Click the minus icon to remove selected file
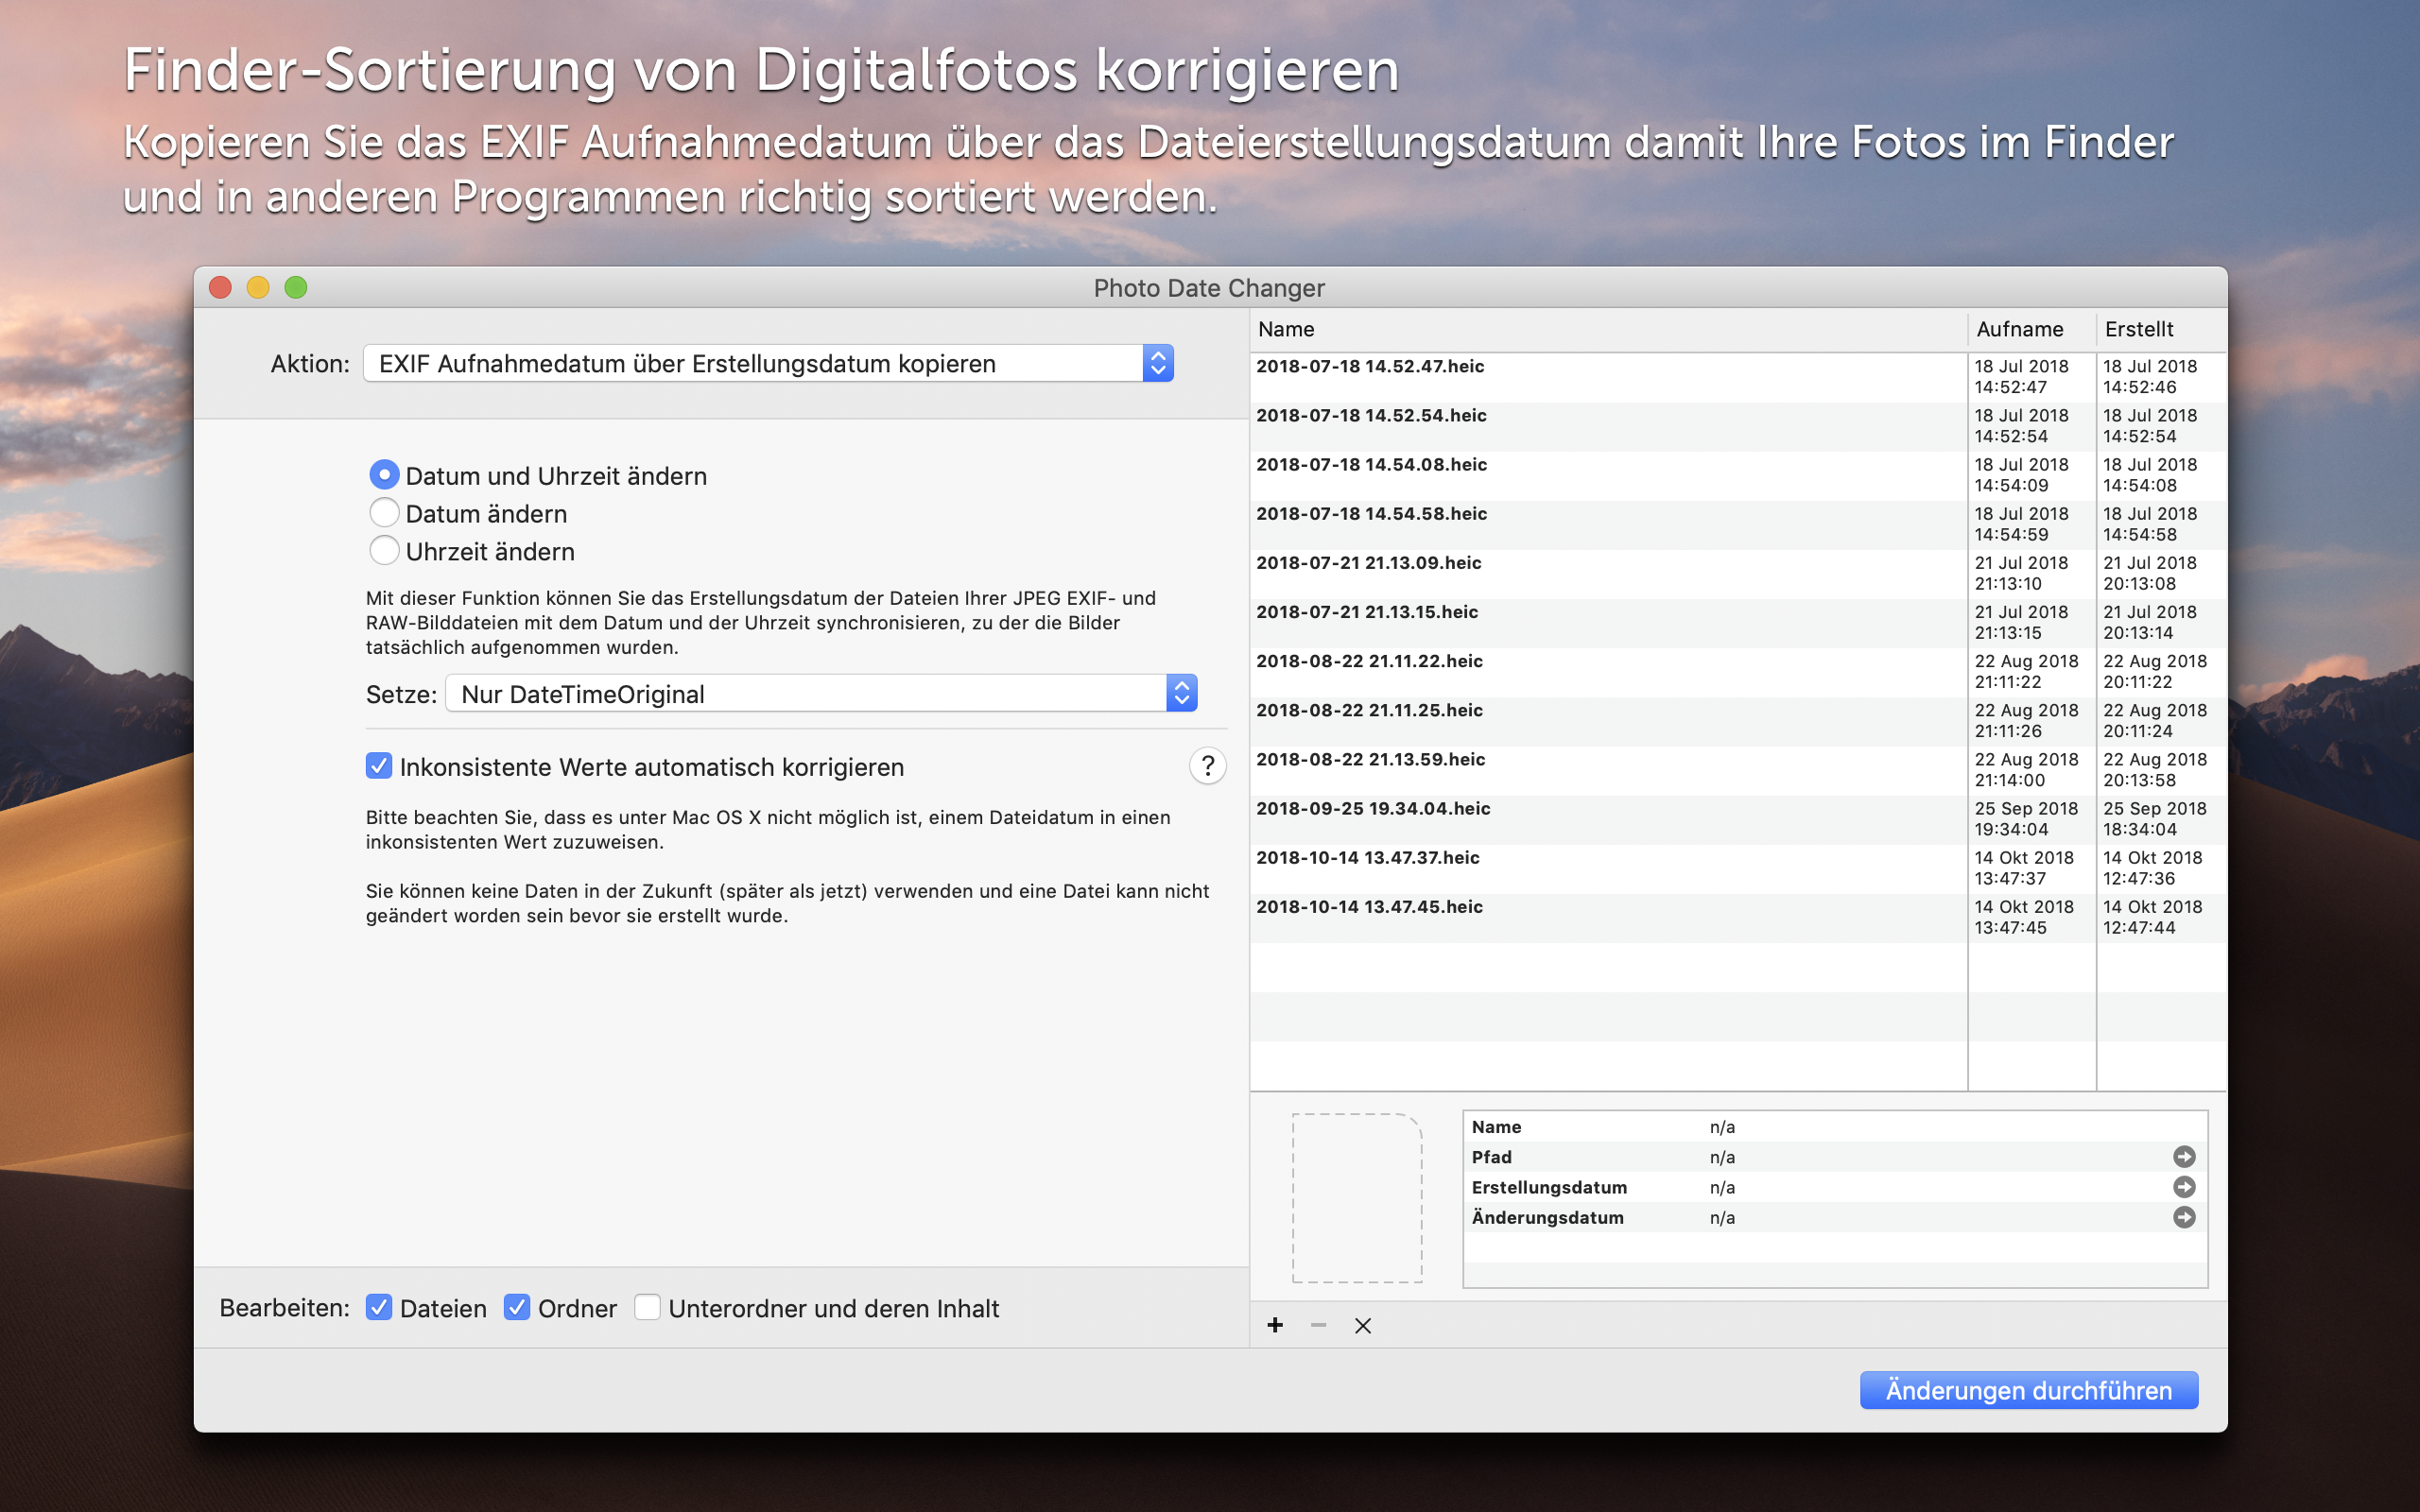The height and width of the screenshot is (1512, 2420). 1318,1325
